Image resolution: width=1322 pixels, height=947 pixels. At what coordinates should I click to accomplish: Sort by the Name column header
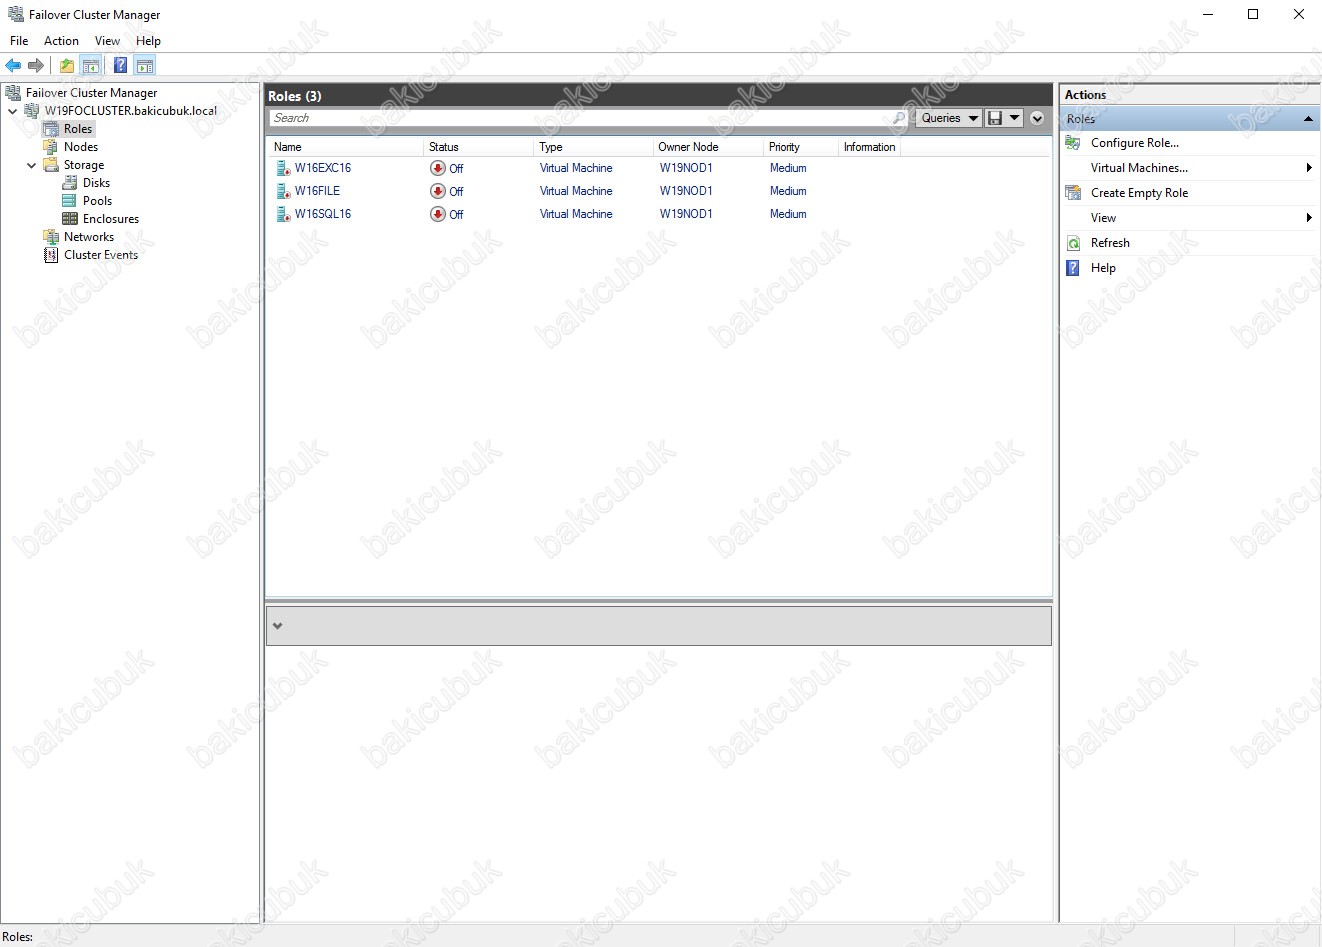click(346, 147)
